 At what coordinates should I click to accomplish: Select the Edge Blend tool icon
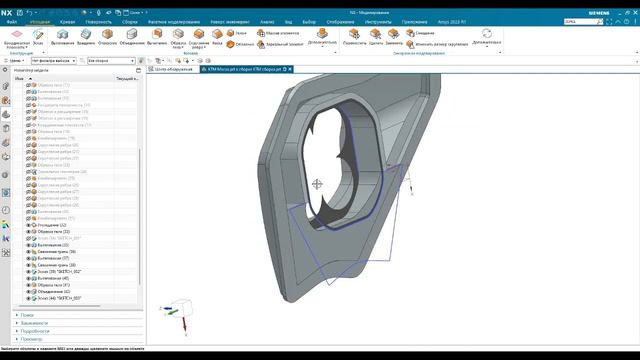point(199,34)
